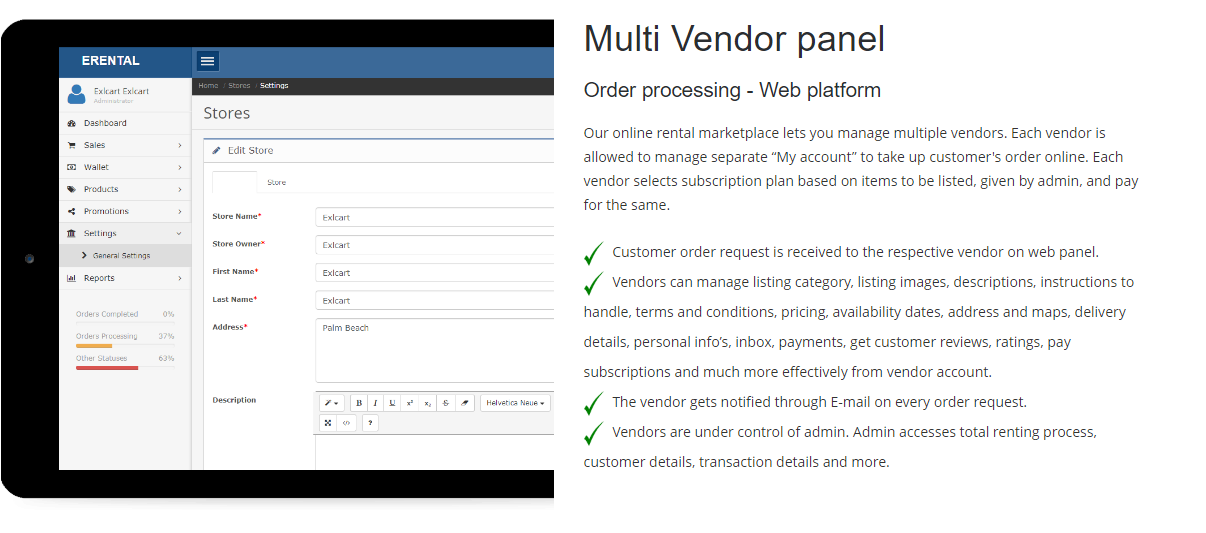Image resolution: width=1206 pixels, height=533 pixels.
Task: Click the Stores page heading
Action: [227, 113]
